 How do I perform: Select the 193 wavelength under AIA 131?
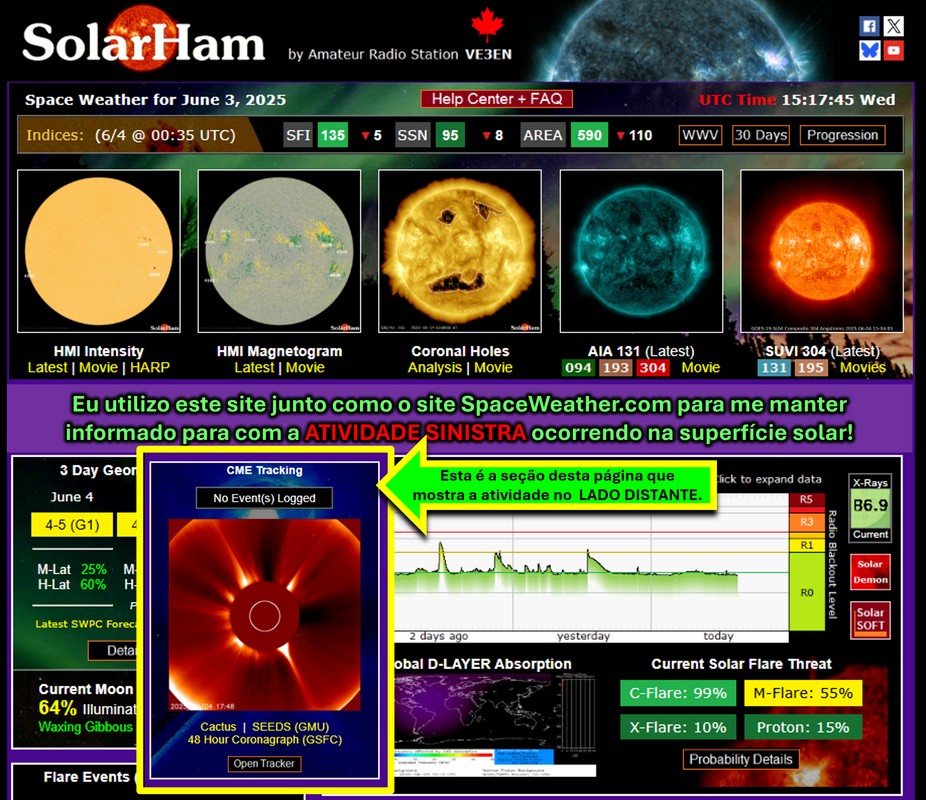pyautogui.click(x=615, y=368)
